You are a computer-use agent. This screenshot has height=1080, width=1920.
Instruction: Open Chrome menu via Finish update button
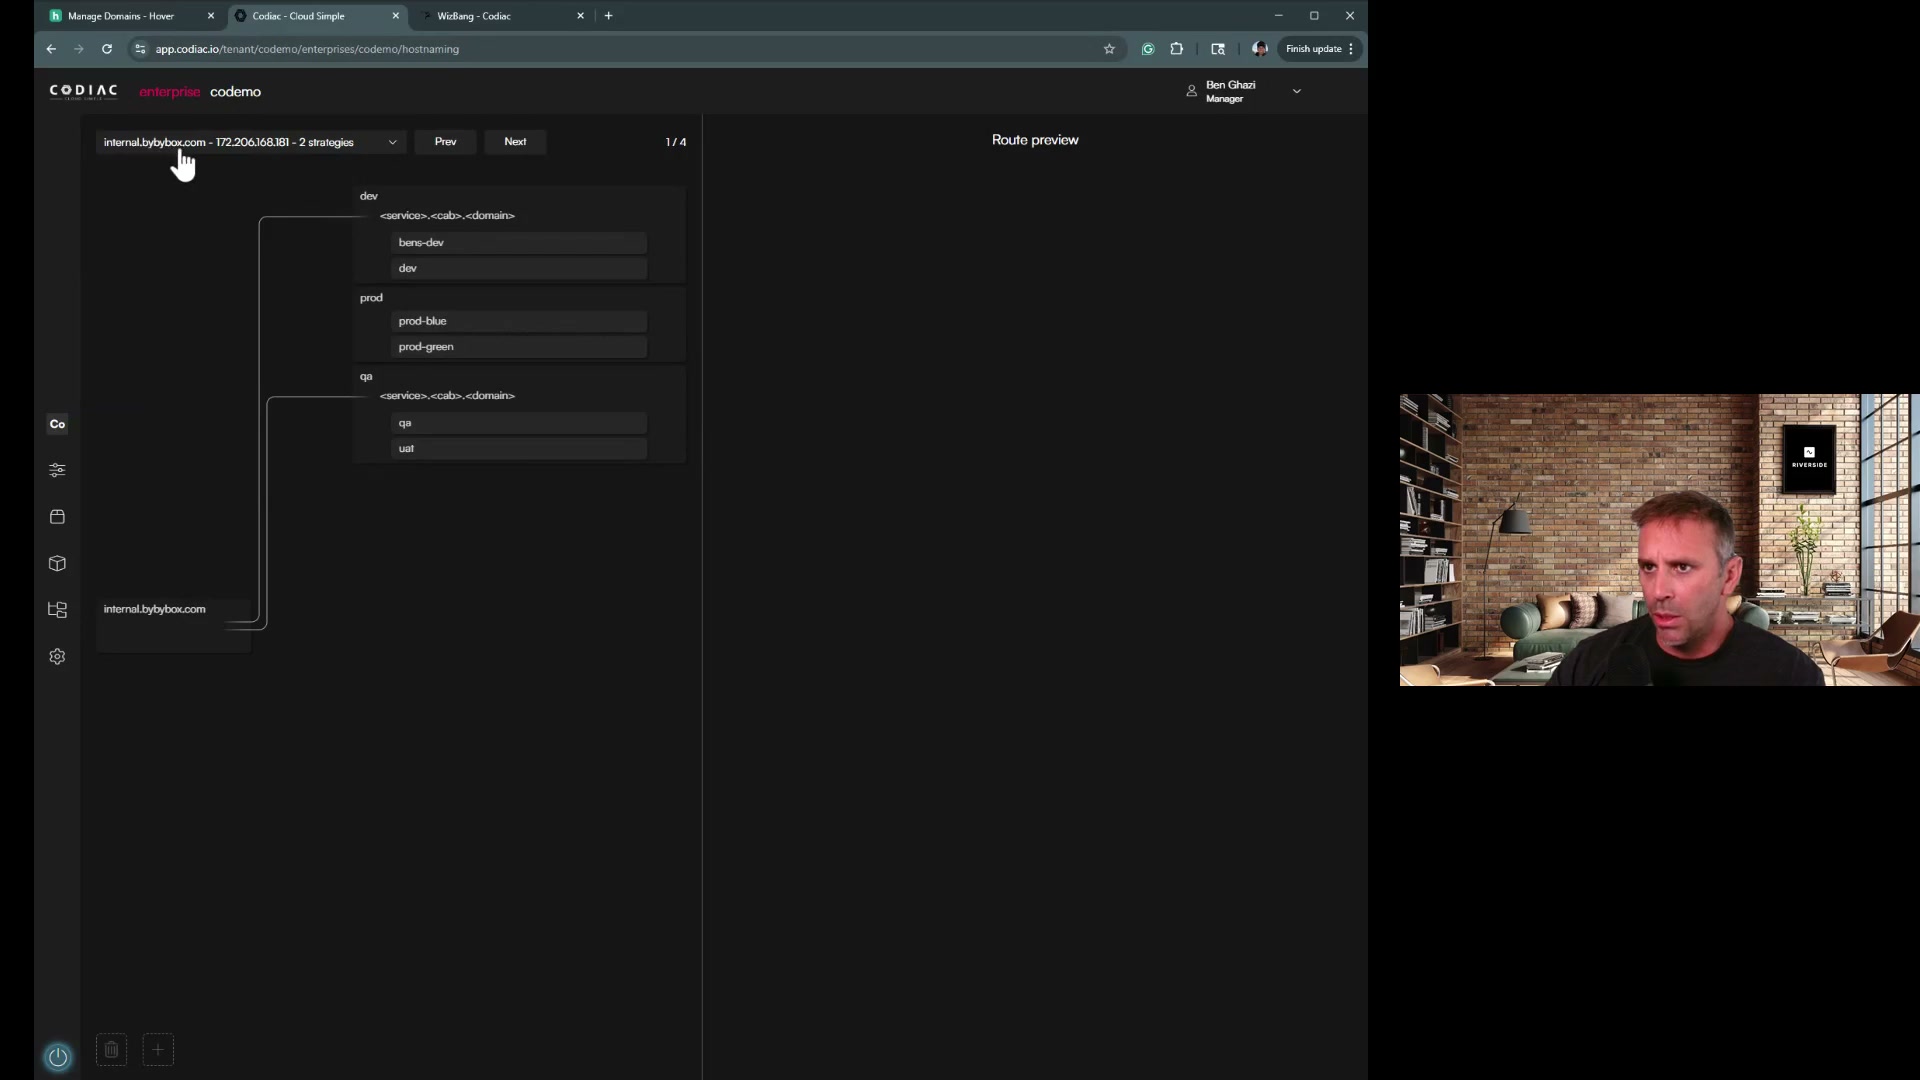click(1319, 49)
